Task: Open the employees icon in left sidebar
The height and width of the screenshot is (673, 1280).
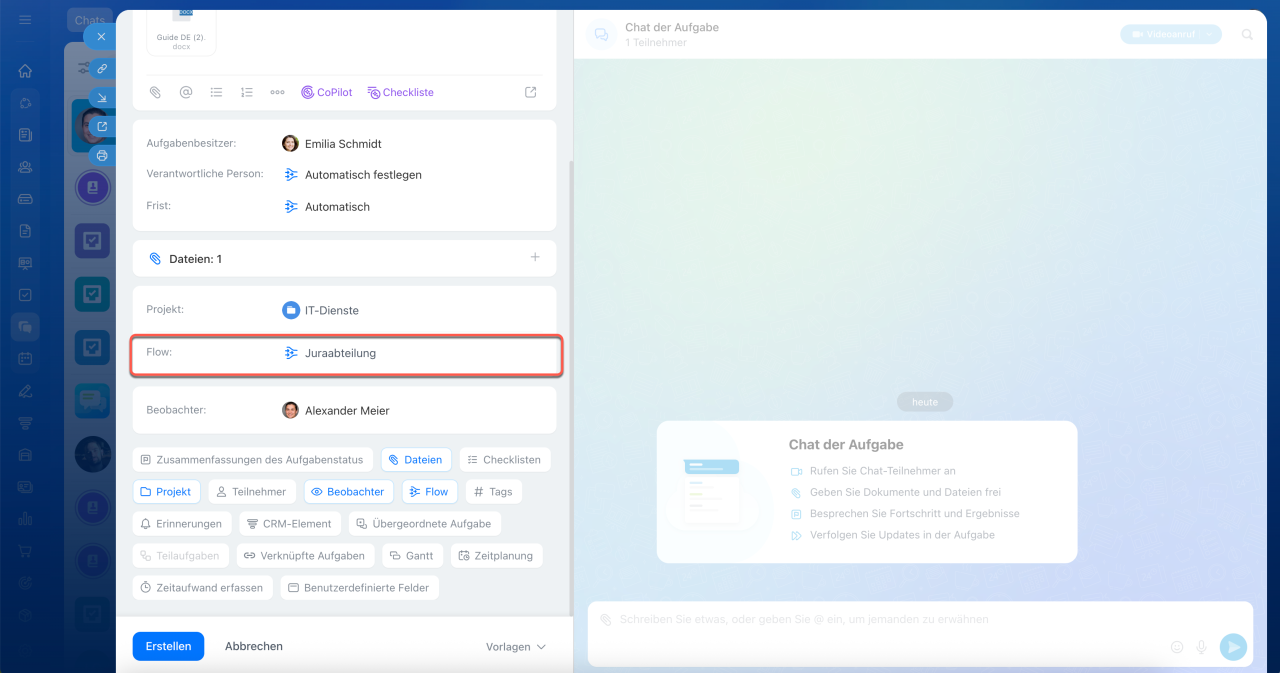Action: tap(25, 167)
